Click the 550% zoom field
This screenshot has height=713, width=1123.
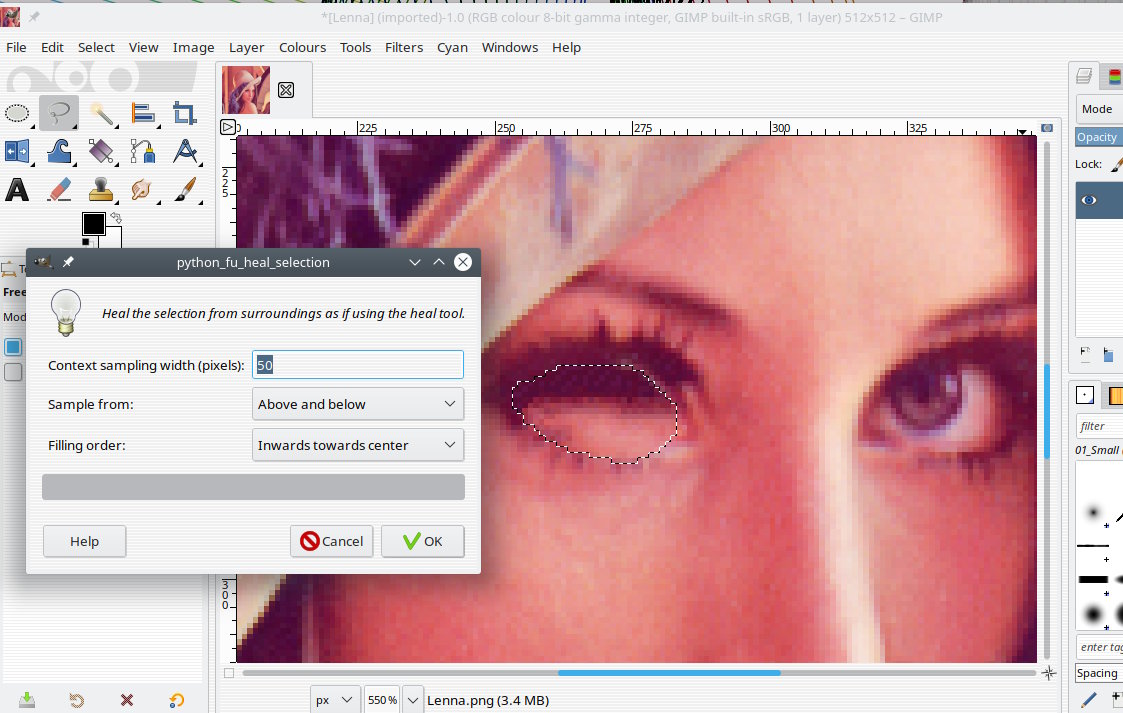[x=382, y=699]
